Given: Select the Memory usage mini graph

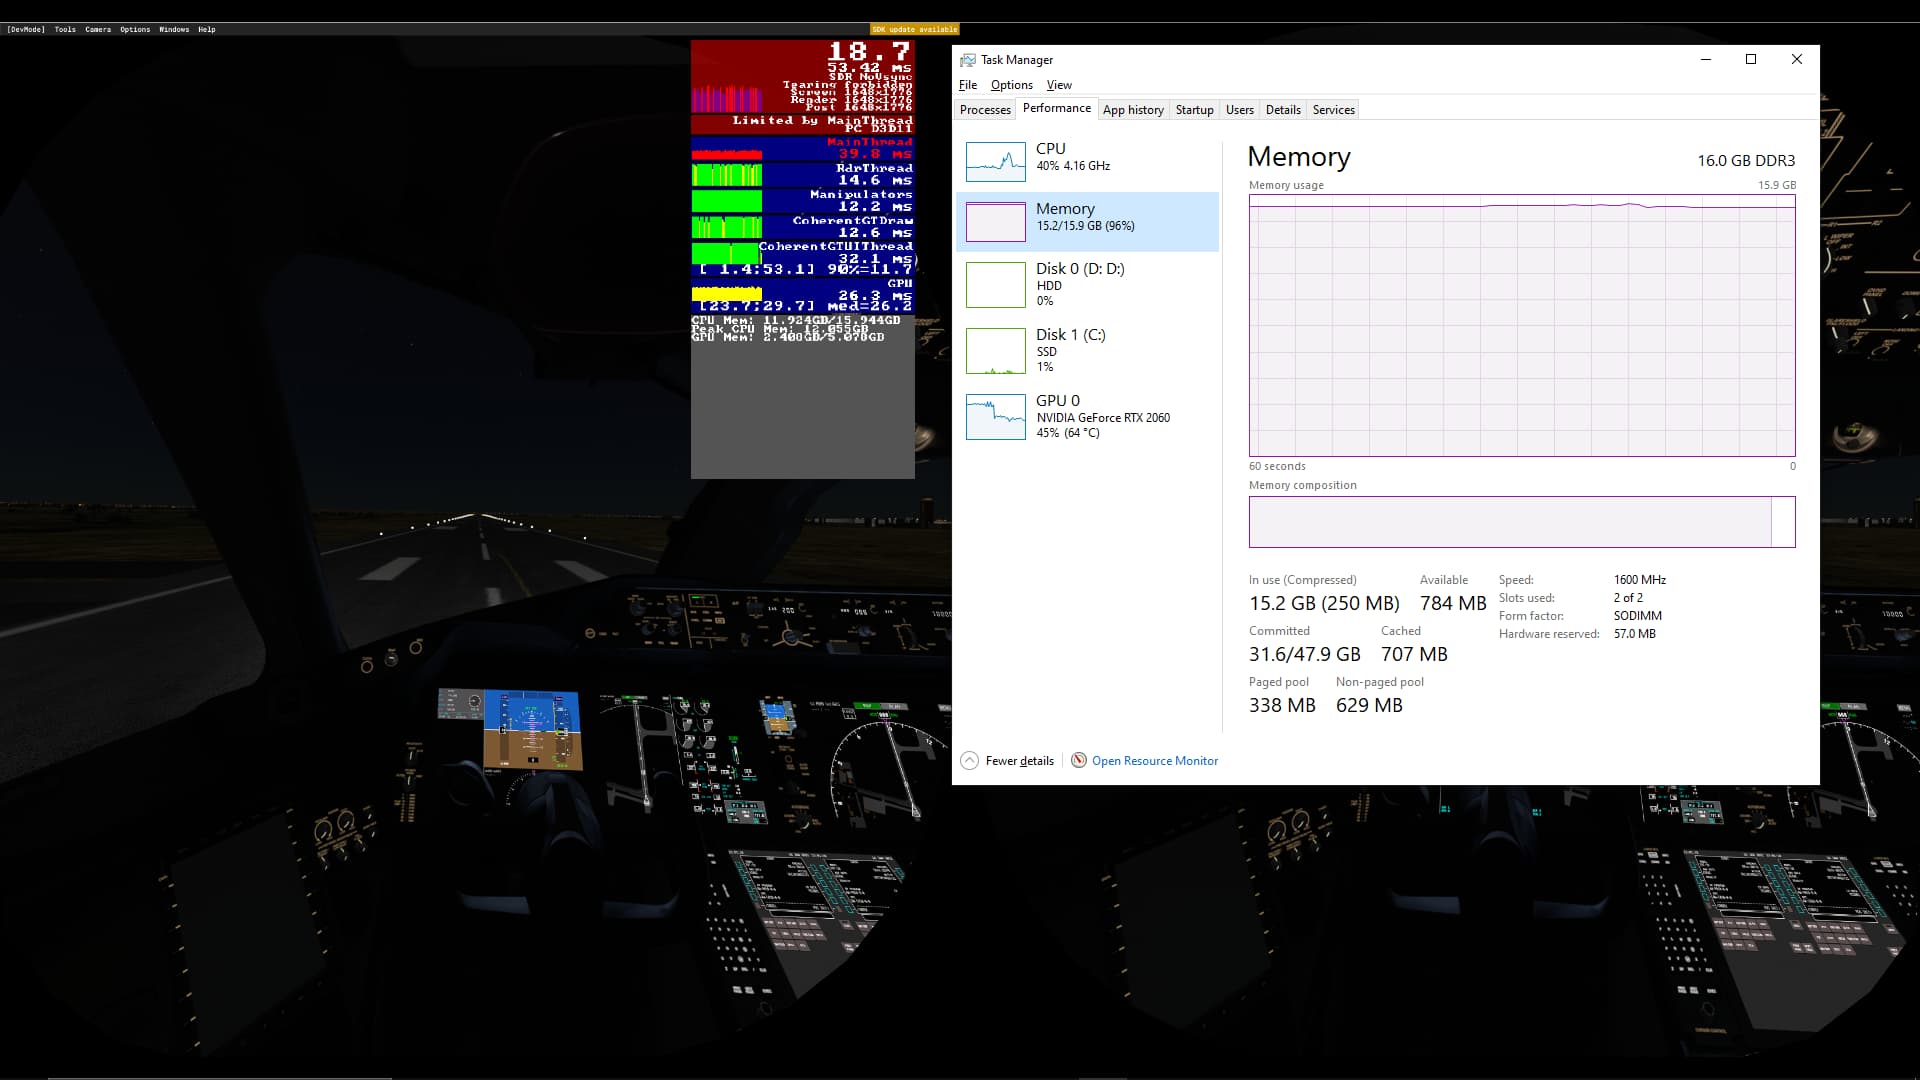Looking at the screenshot, I should [x=995, y=222].
